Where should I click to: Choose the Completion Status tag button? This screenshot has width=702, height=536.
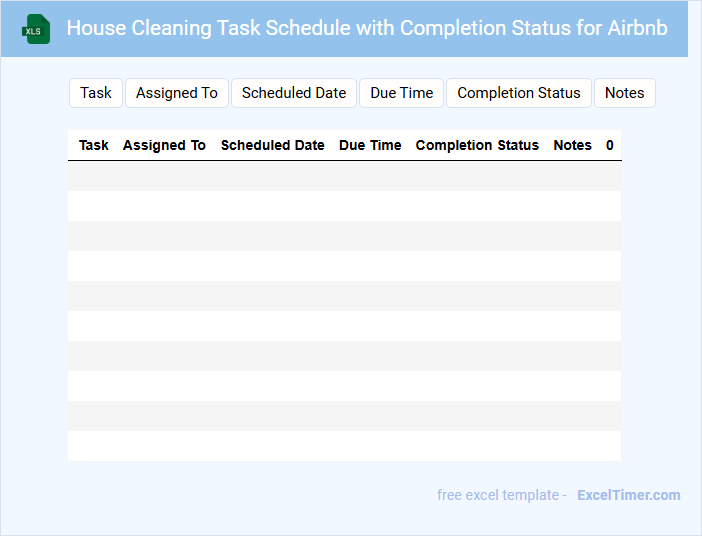pyautogui.click(x=519, y=93)
